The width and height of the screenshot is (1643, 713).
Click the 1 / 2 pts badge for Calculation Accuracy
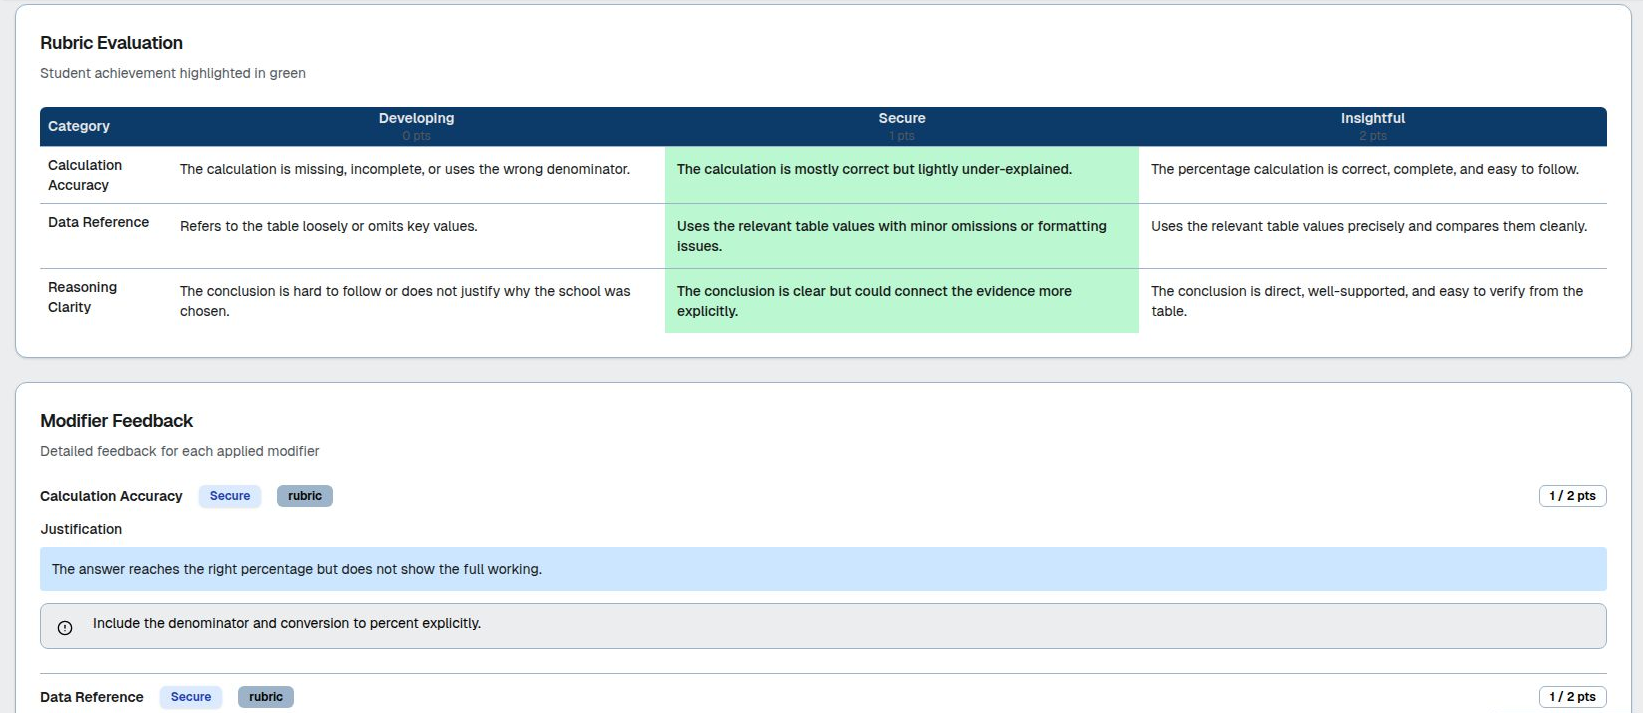click(x=1572, y=496)
